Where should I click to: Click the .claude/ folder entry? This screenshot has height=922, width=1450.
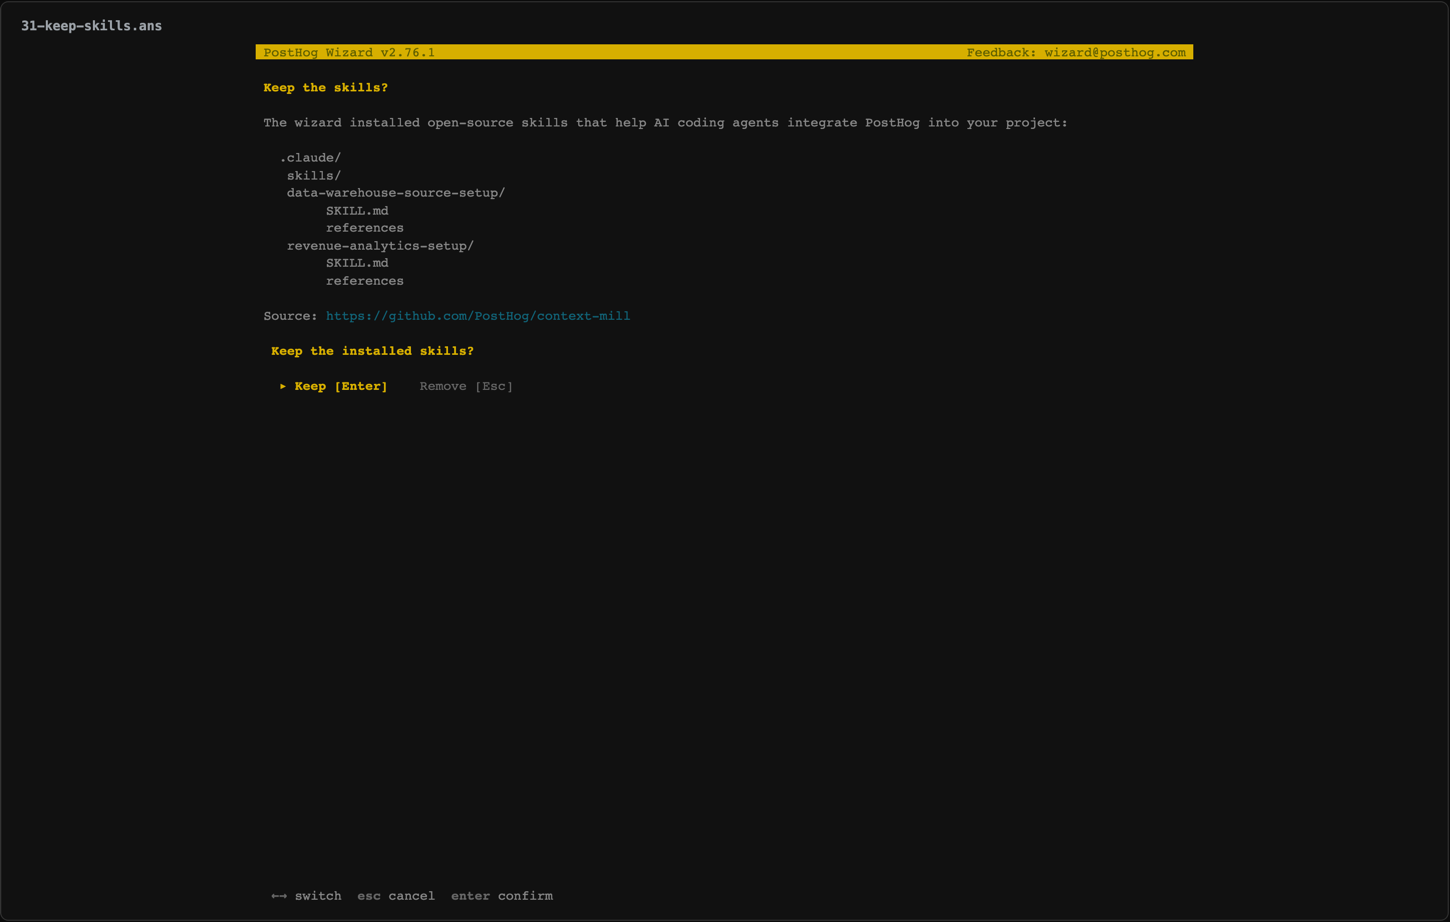[310, 158]
